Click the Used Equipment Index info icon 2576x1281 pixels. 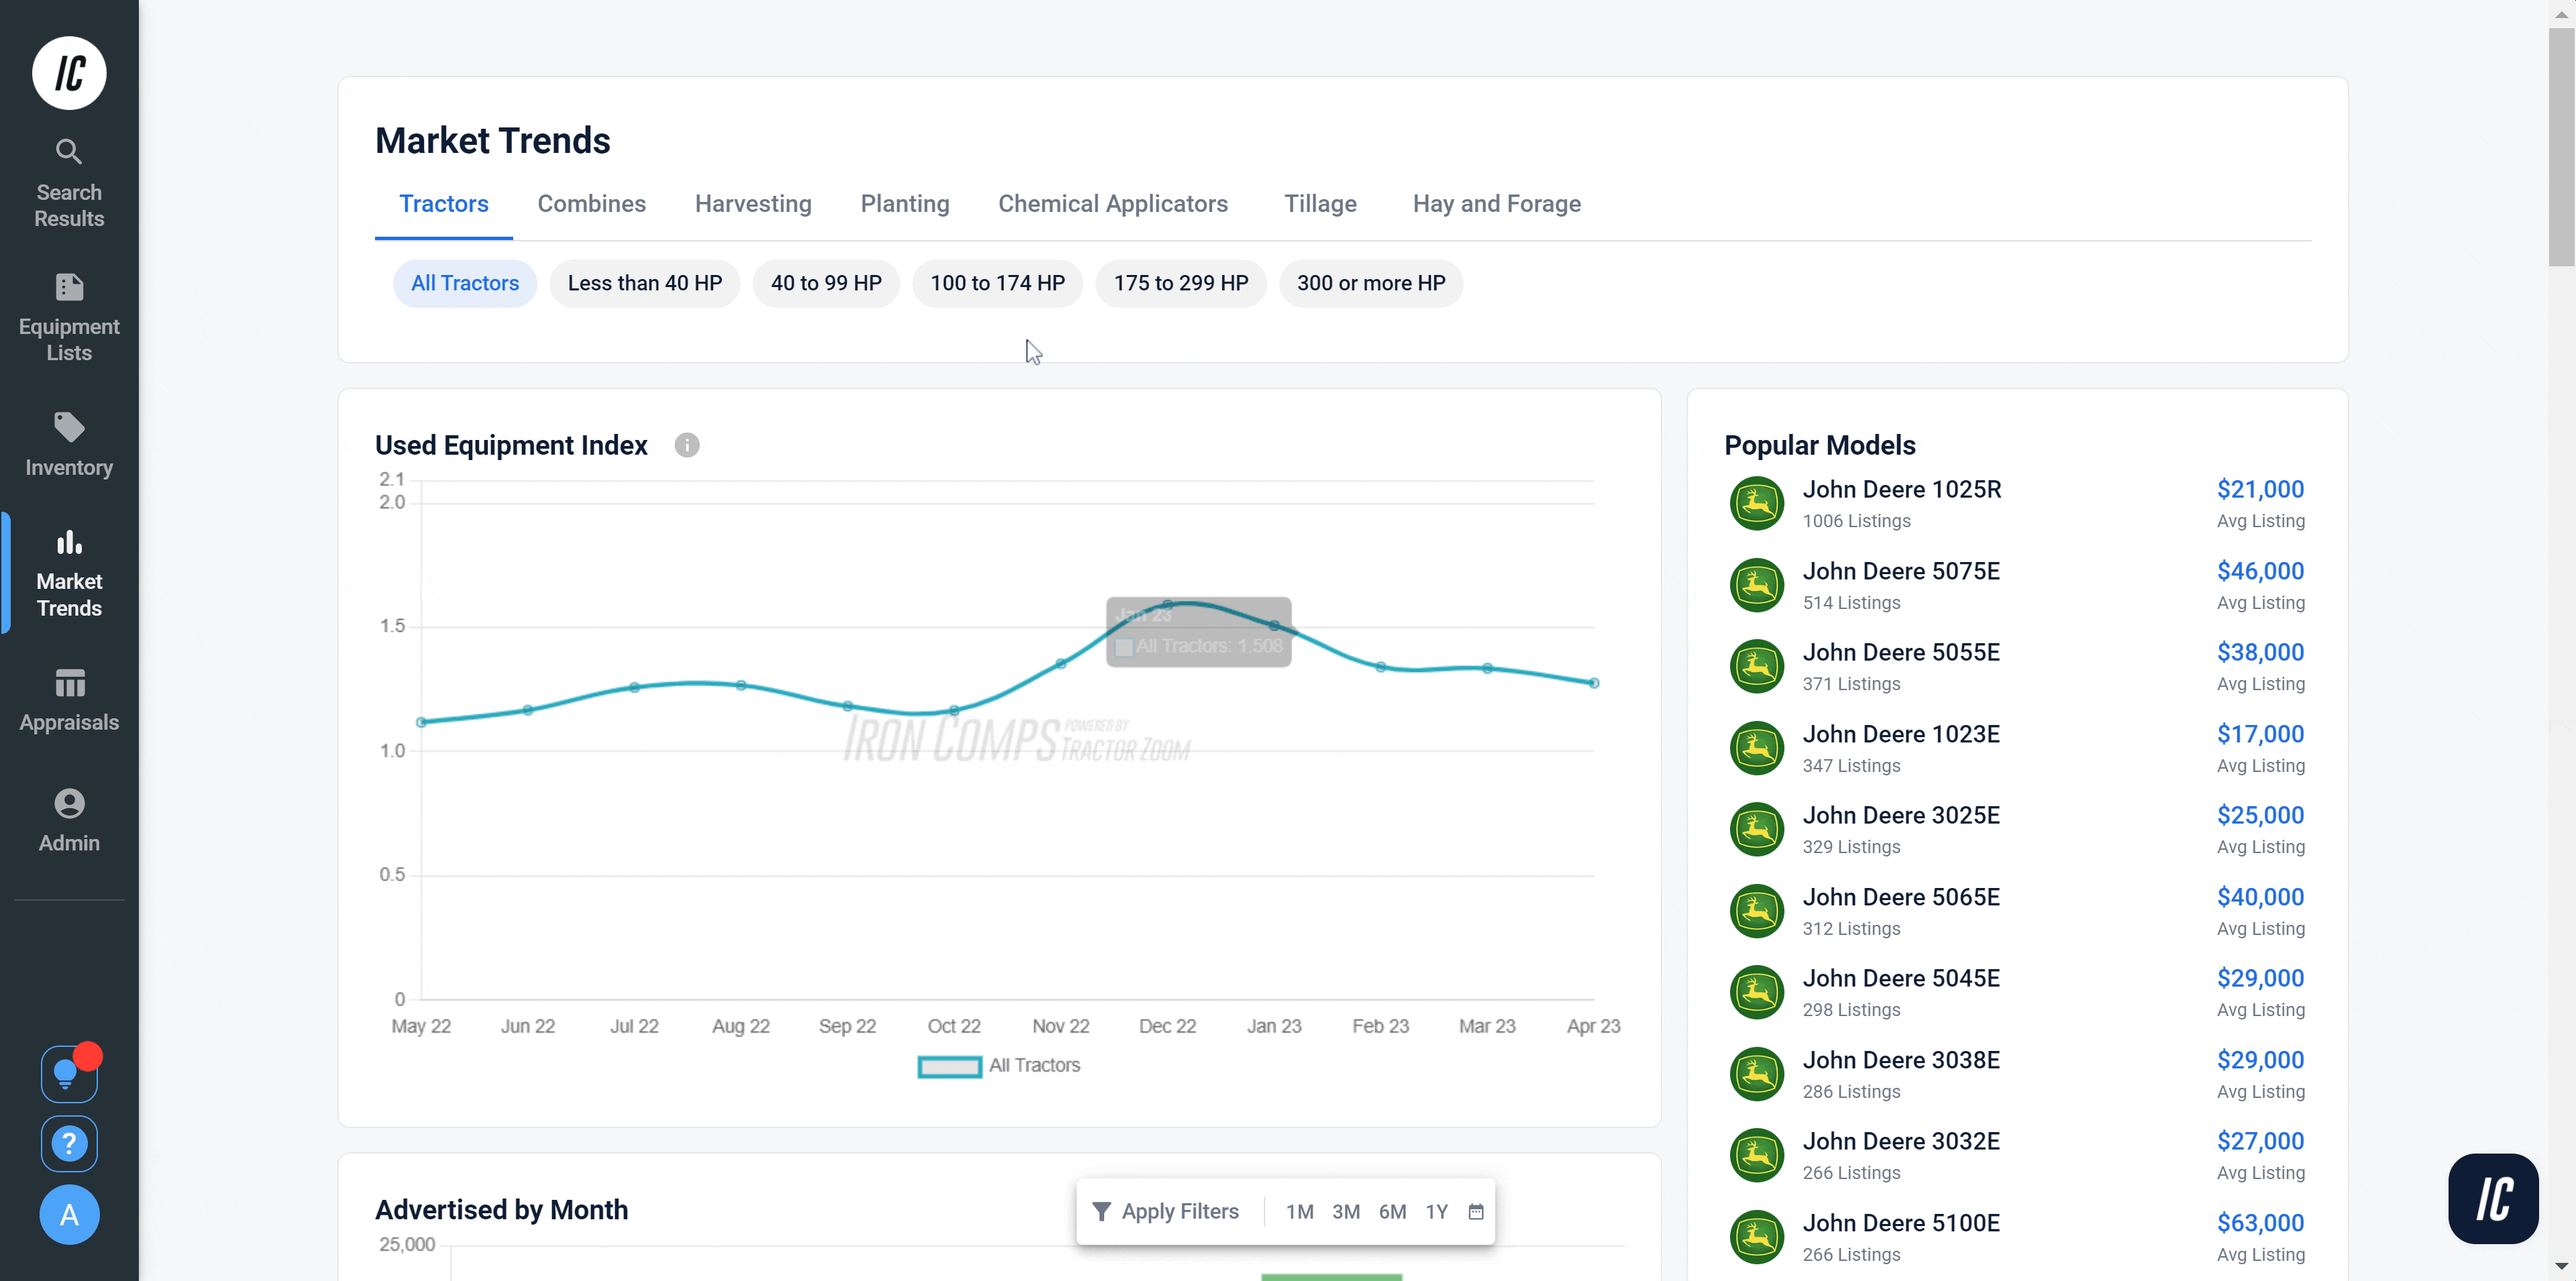687,445
